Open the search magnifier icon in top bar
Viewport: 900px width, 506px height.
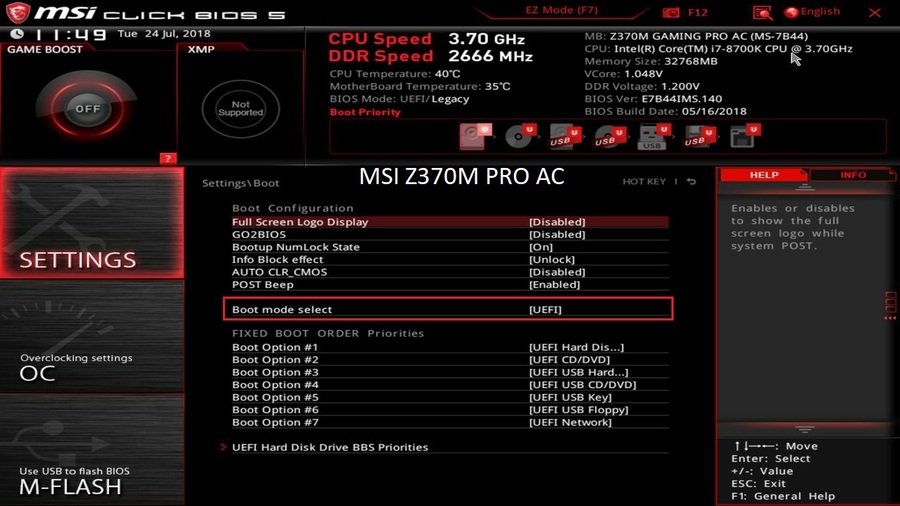762,13
